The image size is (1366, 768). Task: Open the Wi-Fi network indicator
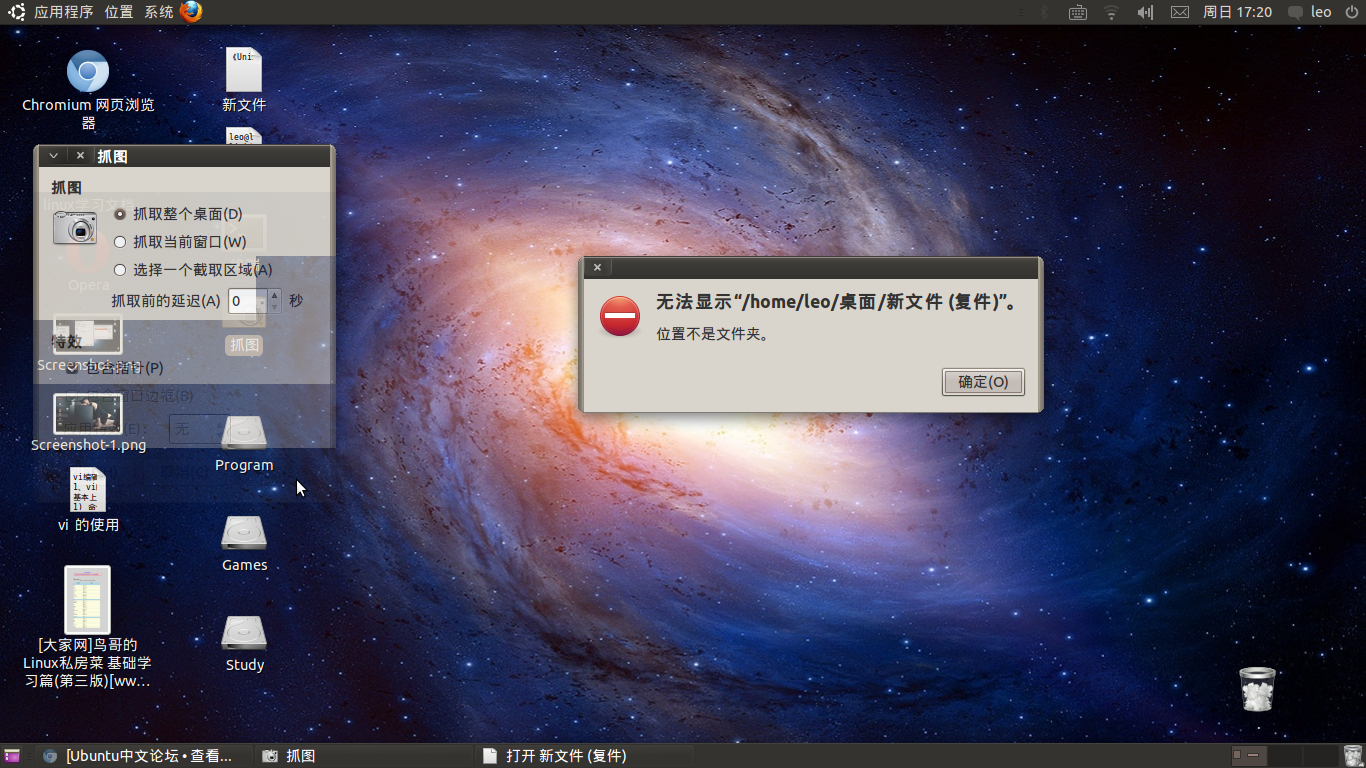1111,12
